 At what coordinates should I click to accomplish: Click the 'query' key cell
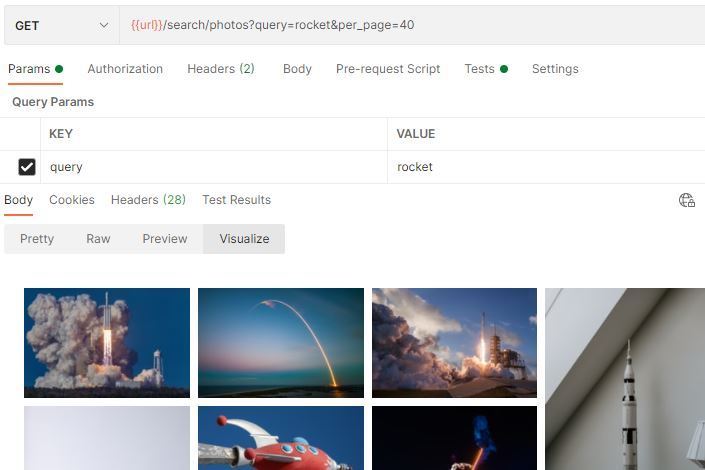pos(214,167)
